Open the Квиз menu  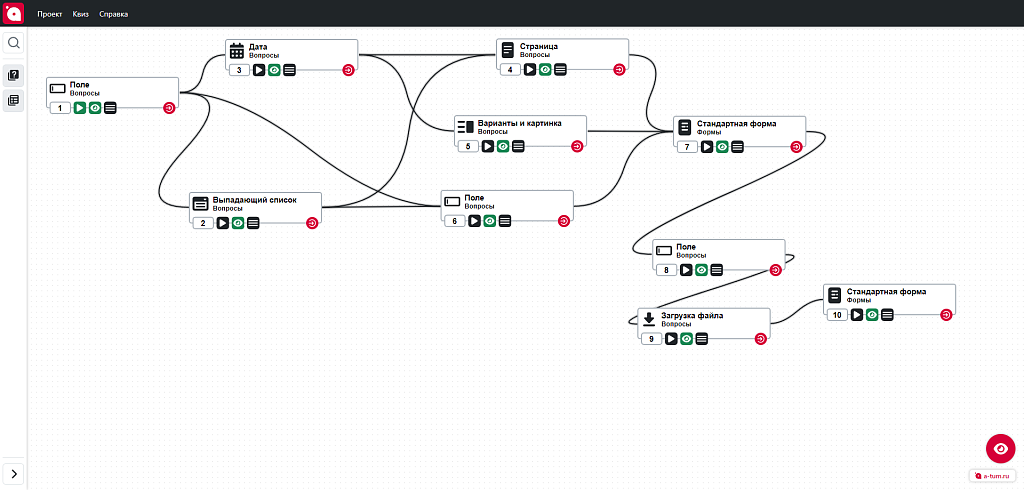[x=81, y=14]
